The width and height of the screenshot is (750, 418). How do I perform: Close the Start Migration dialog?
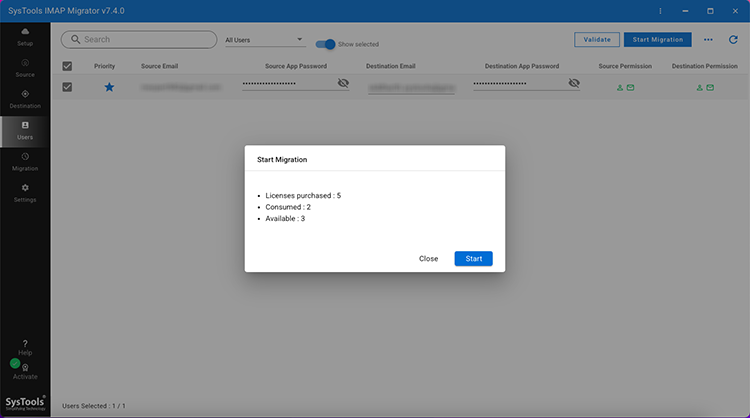coord(428,259)
